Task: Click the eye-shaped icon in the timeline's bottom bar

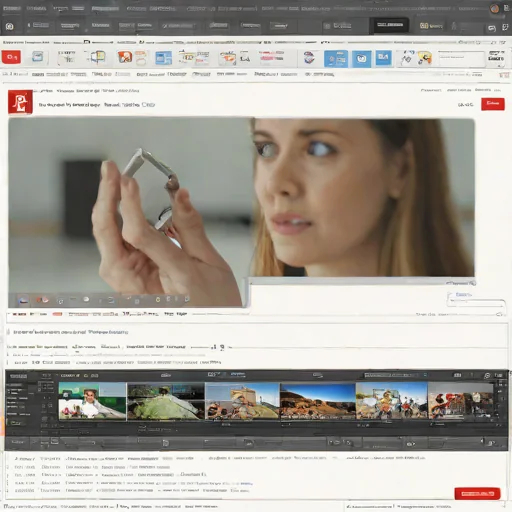Action: pyautogui.click(x=410, y=444)
